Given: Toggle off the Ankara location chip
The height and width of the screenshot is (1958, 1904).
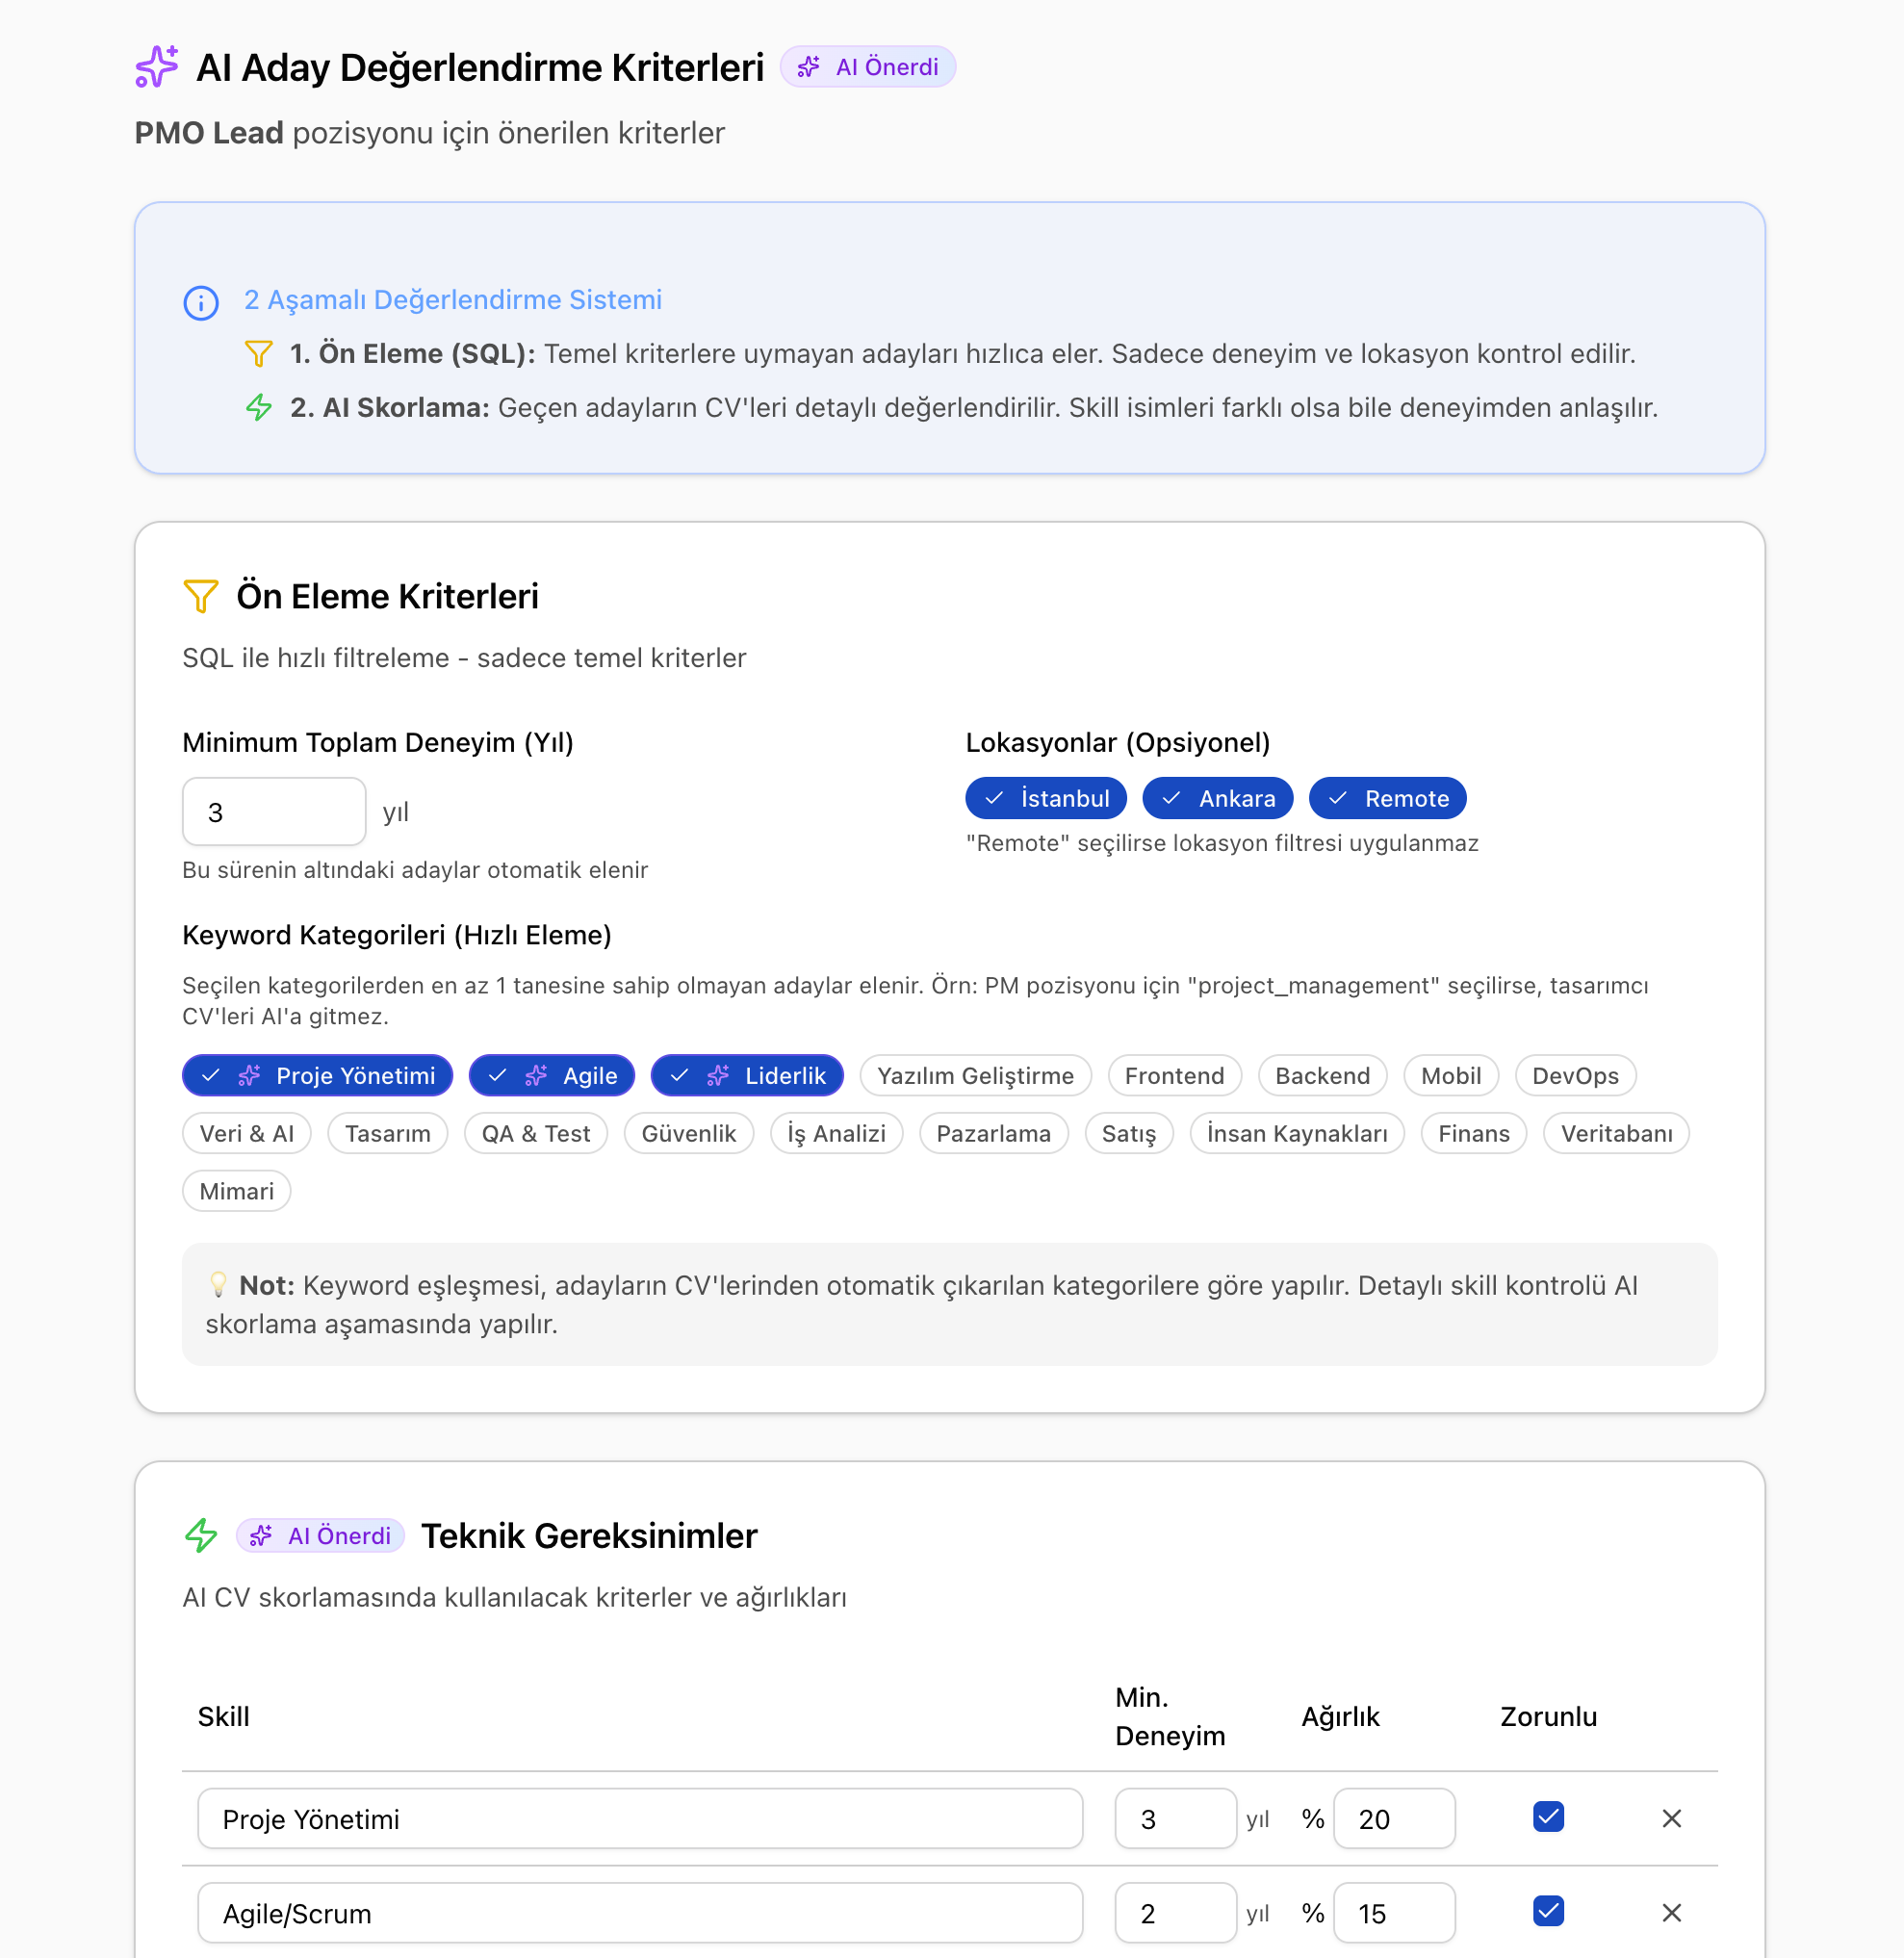Looking at the screenshot, I should coord(1217,798).
